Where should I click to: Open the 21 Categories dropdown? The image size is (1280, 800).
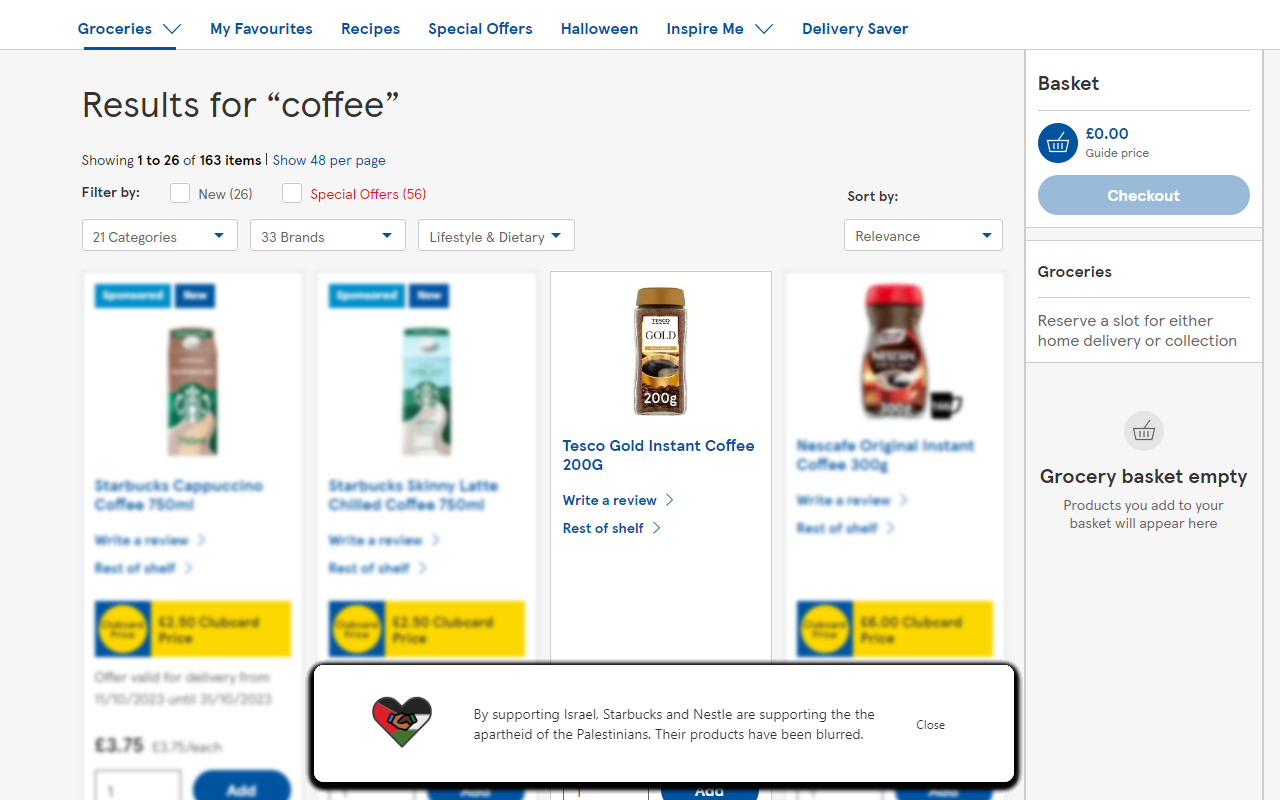pyautogui.click(x=160, y=236)
